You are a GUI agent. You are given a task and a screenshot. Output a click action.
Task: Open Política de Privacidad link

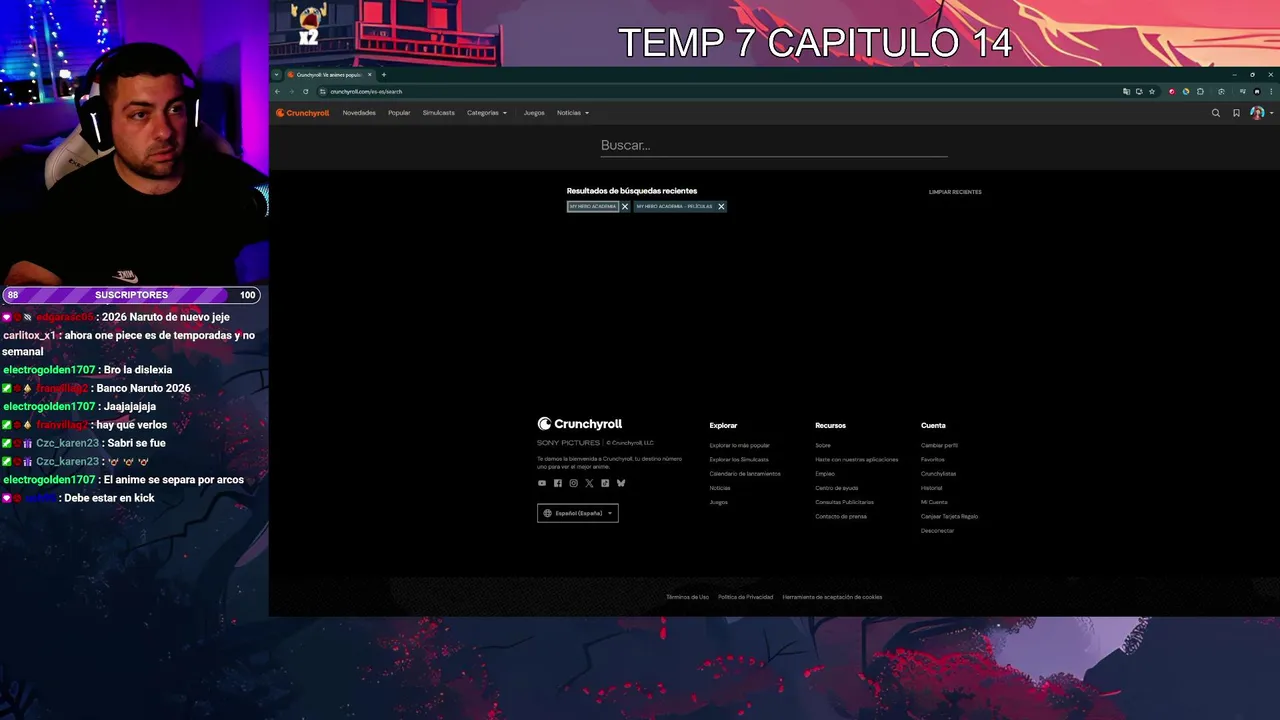[746, 597]
